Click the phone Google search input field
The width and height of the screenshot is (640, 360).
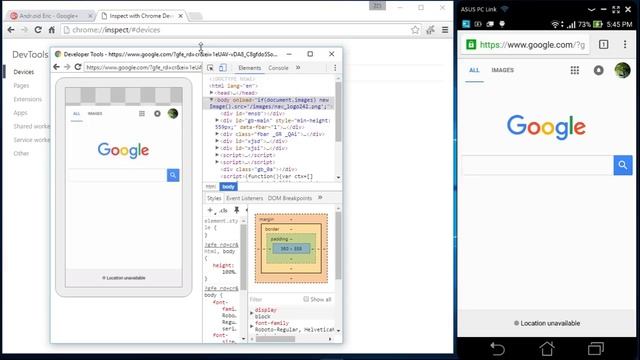pos(538,165)
